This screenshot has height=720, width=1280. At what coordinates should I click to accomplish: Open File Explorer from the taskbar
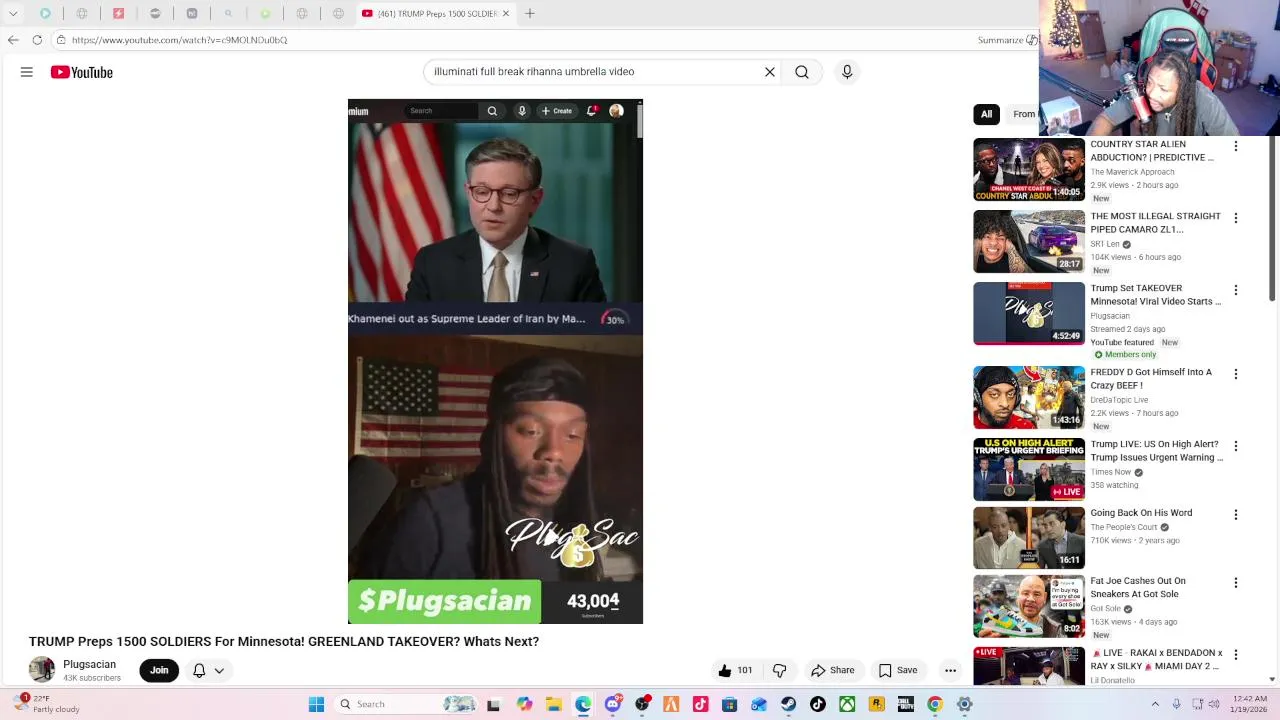click(x=554, y=704)
